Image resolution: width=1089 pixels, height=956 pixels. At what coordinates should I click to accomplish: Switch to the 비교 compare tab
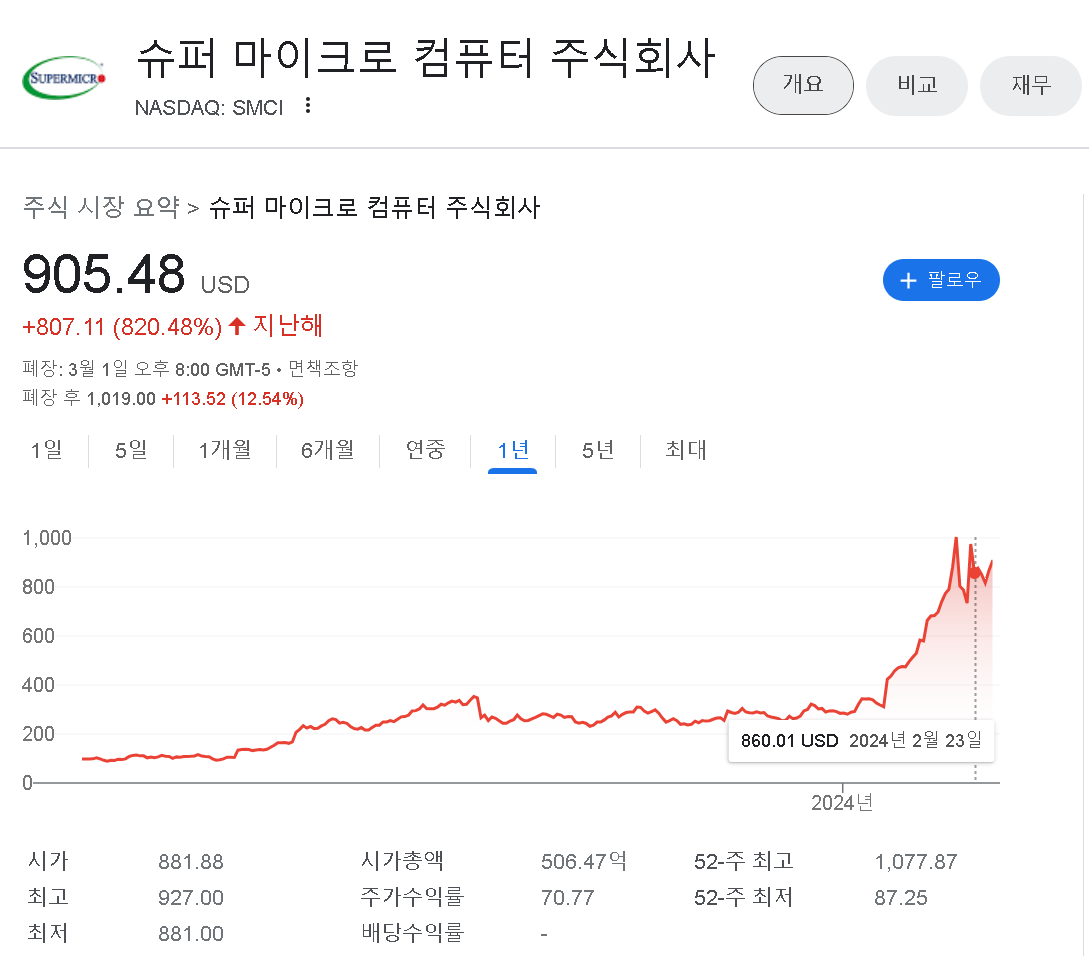[x=917, y=85]
